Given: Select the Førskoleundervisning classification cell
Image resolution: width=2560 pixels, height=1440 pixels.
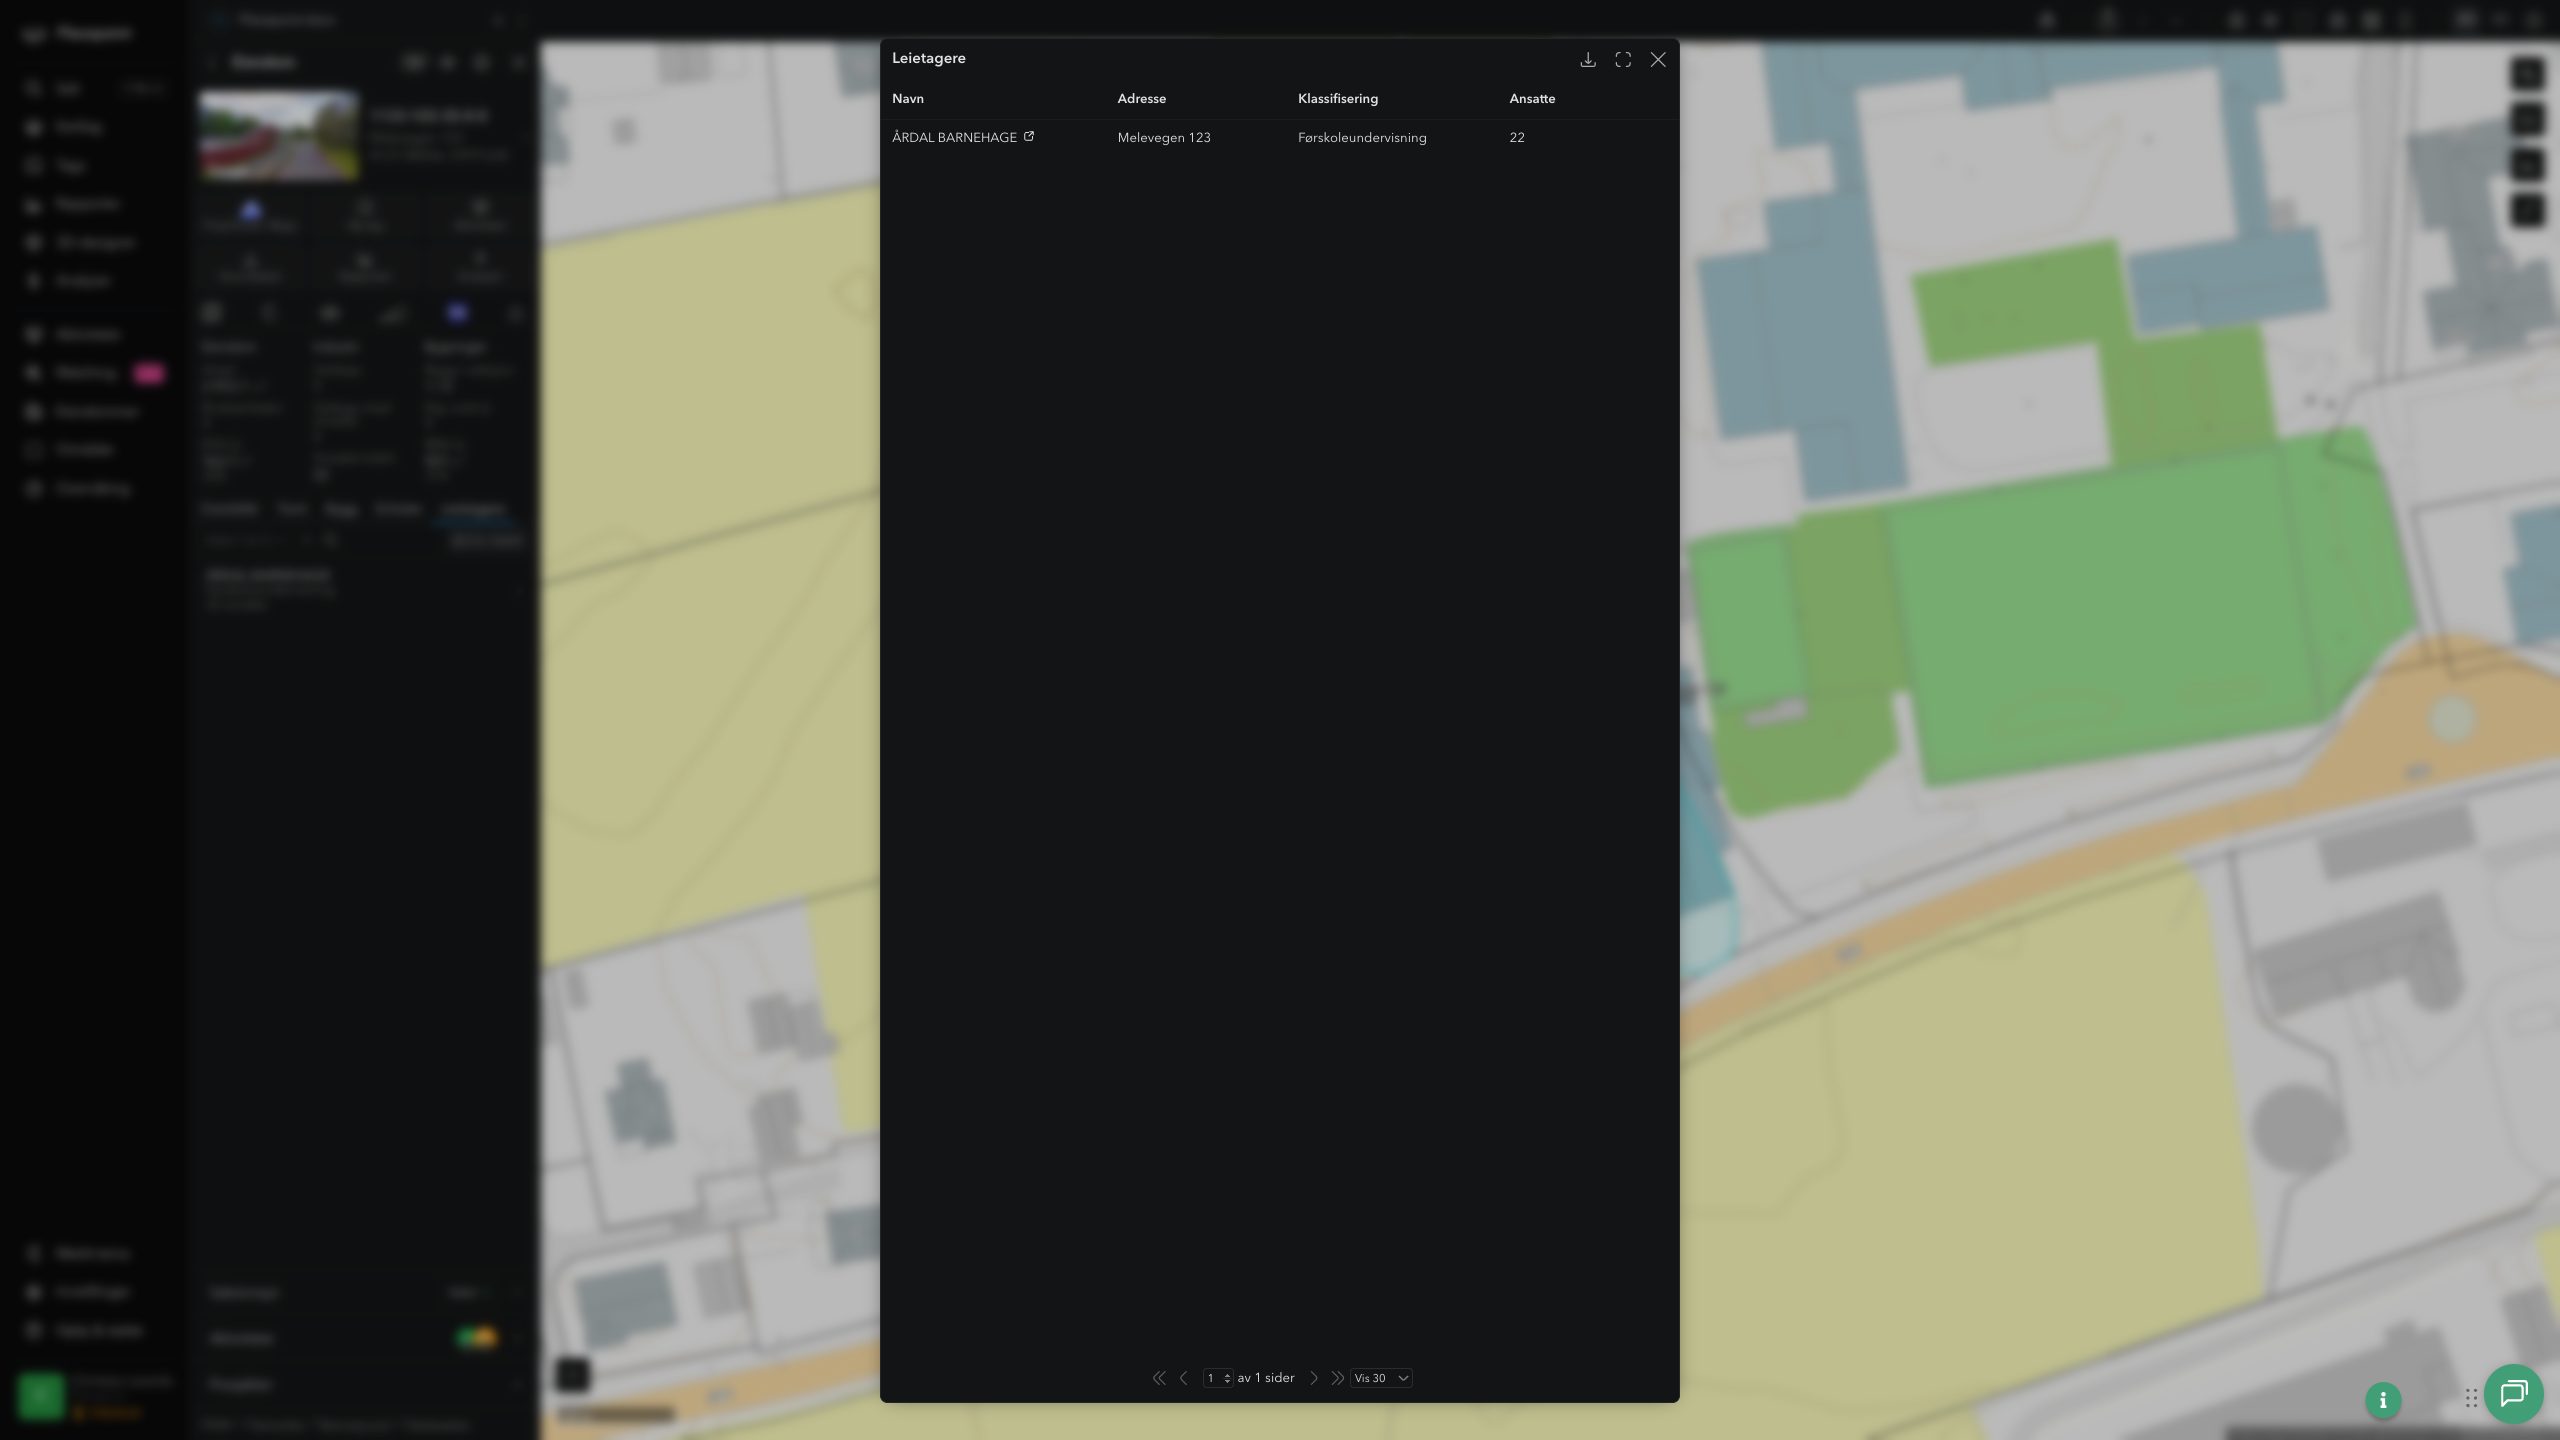Looking at the screenshot, I should click(1362, 138).
